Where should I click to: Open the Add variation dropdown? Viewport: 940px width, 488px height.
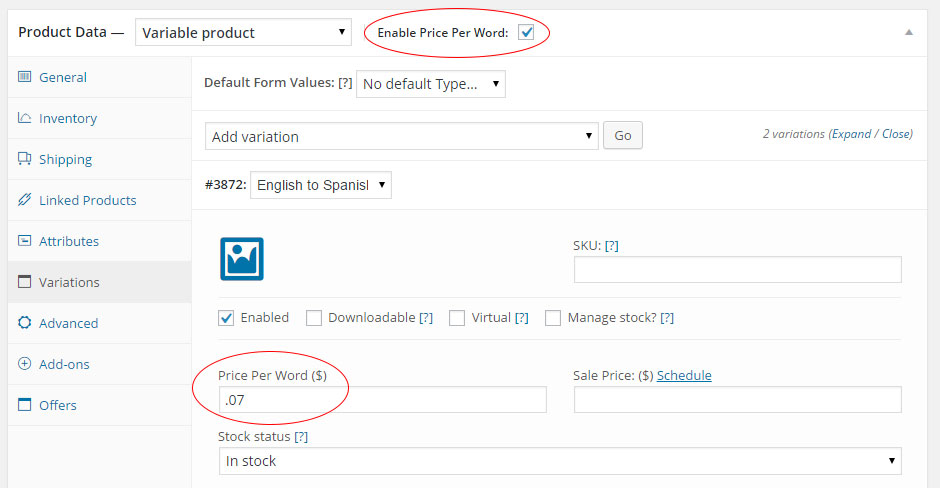pos(402,136)
